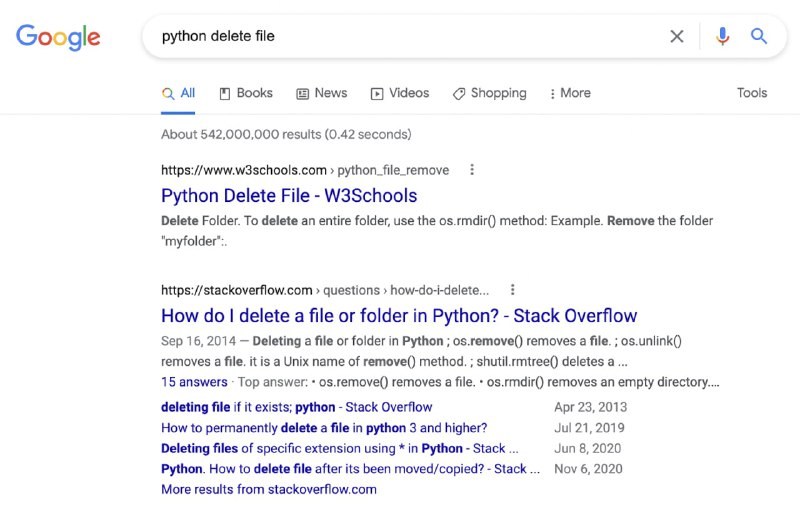Focus the search box with python delete file
This screenshot has height=512, width=800.
[x=408, y=36]
